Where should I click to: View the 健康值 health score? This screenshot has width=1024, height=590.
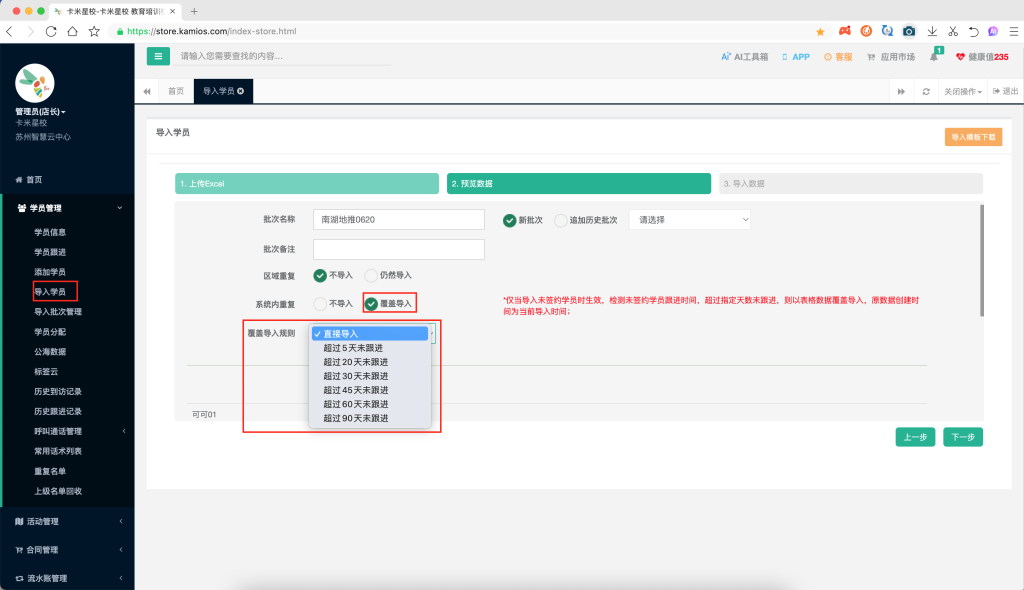pyautogui.click(x=982, y=57)
